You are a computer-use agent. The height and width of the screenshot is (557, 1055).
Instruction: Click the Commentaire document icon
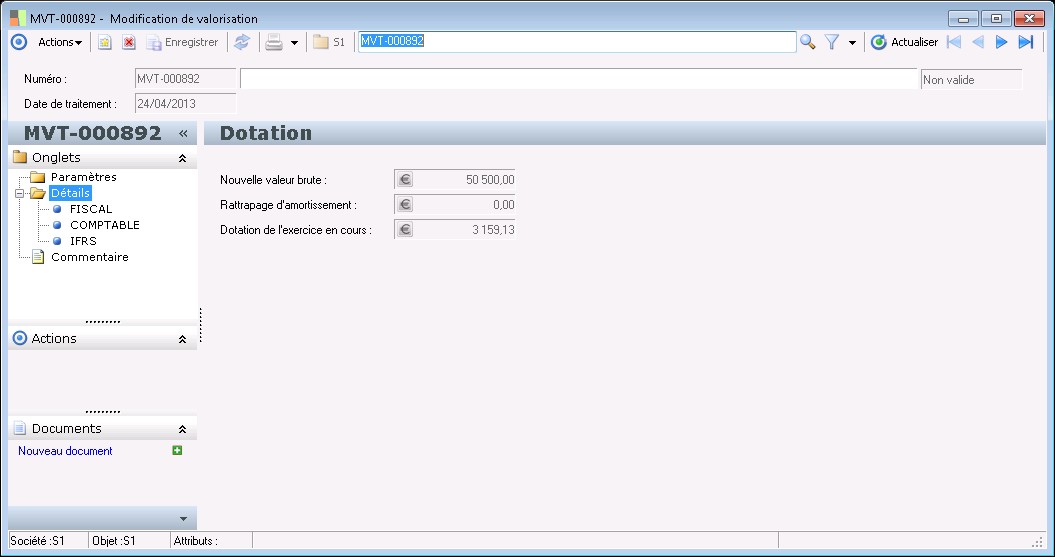(x=38, y=257)
